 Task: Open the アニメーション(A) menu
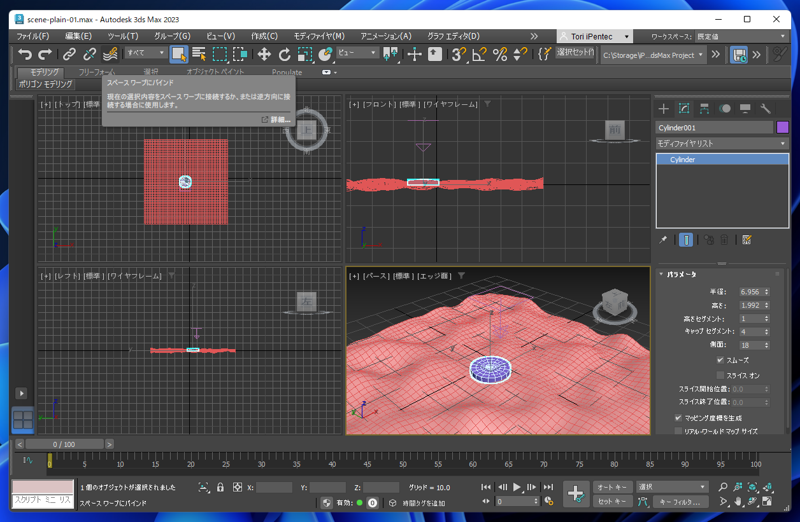(x=386, y=36)
